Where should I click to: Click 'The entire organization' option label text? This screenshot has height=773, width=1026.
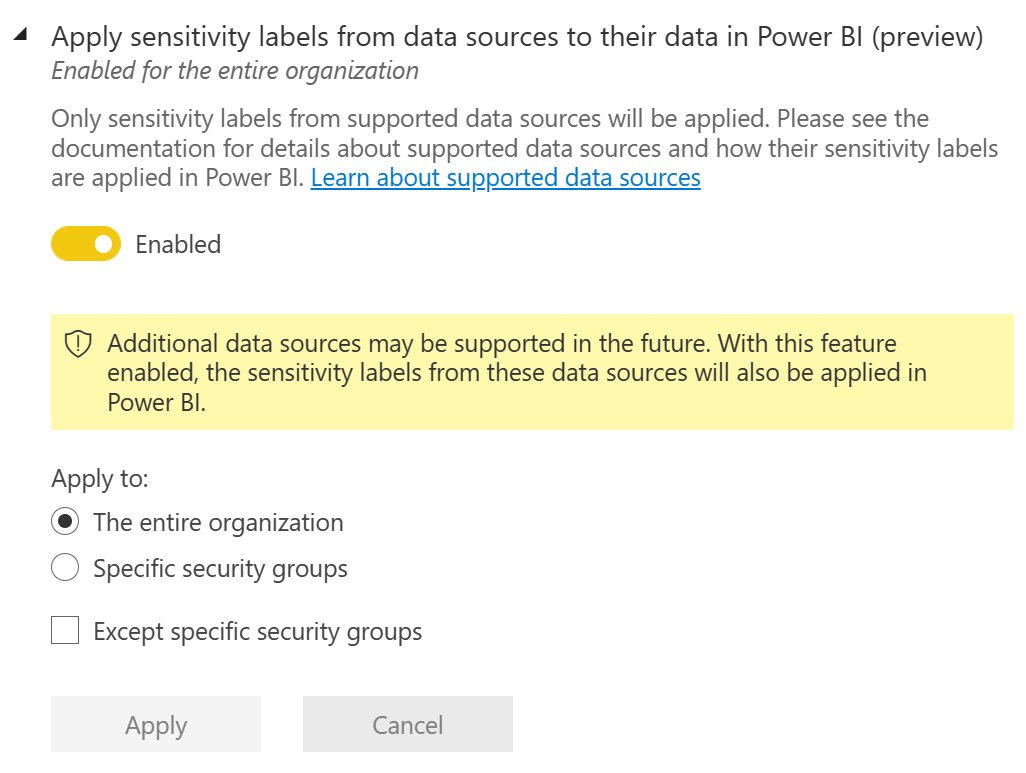click(218, 523)
